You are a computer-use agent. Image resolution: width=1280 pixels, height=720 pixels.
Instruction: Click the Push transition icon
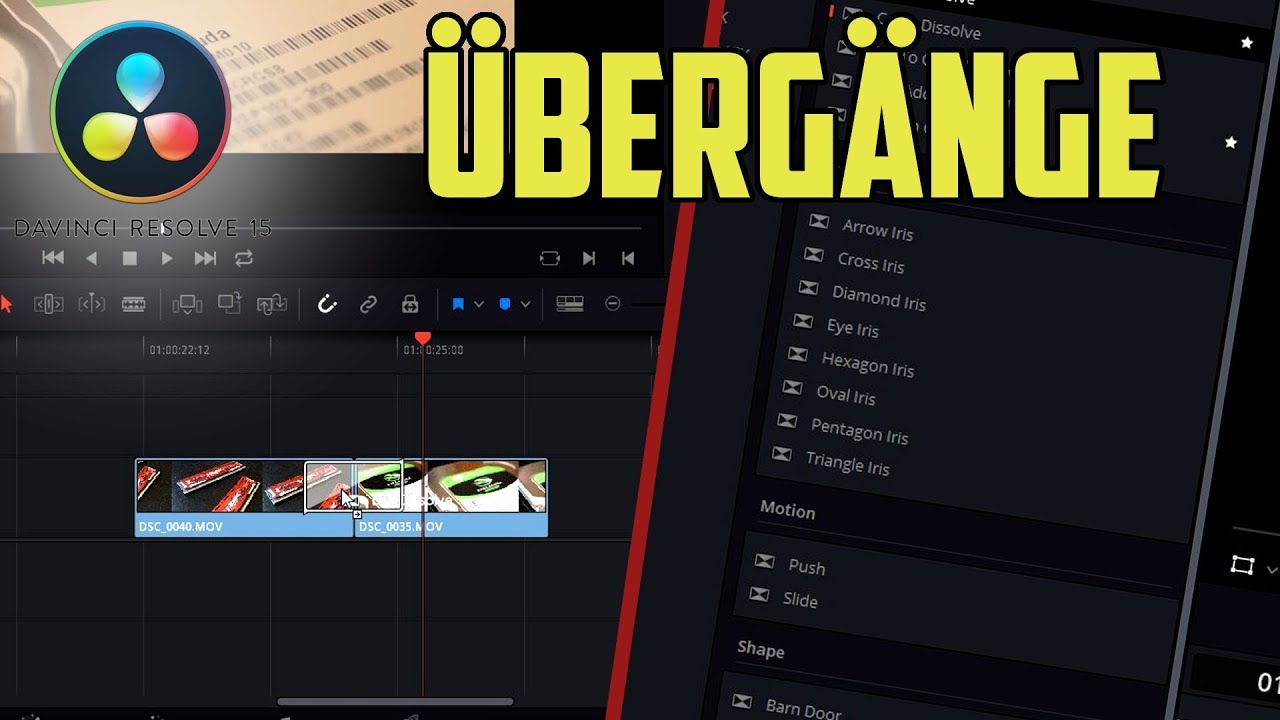tap(764, 561)
